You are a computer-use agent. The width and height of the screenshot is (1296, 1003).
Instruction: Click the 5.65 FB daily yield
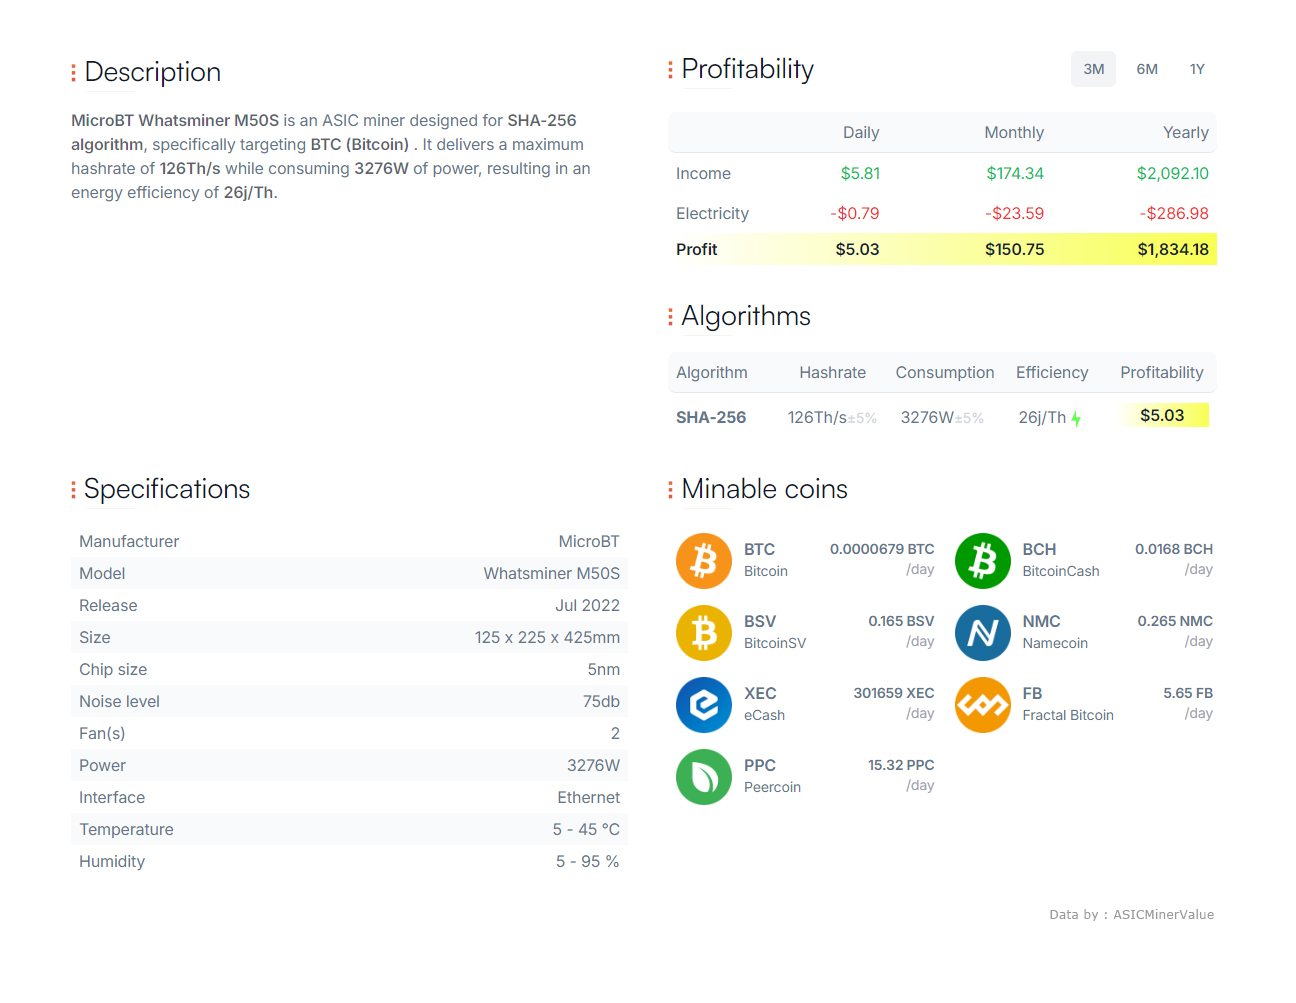click(x=1188, y=693)
